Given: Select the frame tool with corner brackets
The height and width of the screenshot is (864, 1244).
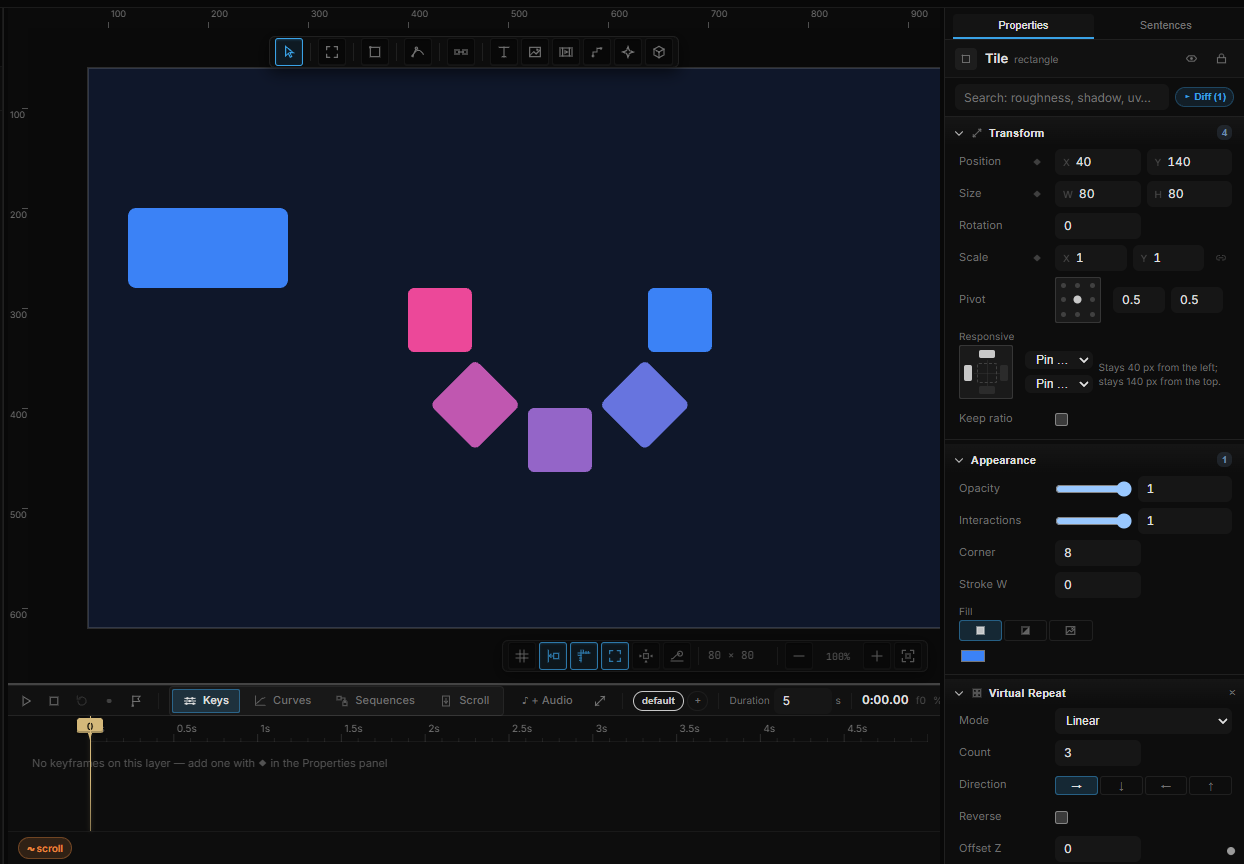Looking at the screenshot, I should point(332,52).
